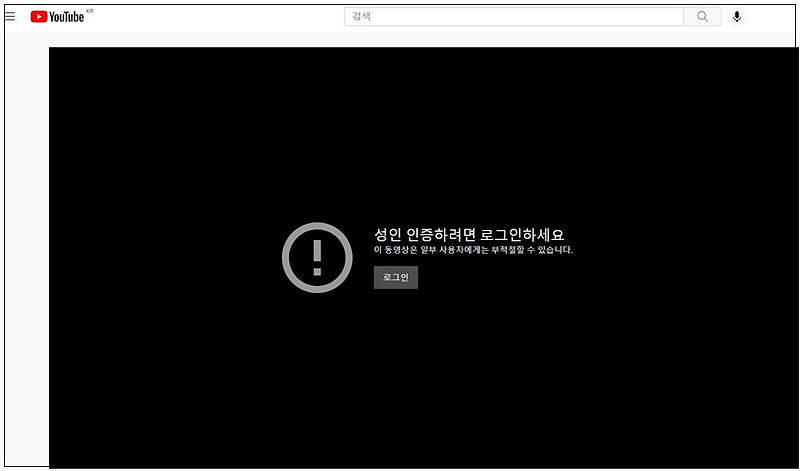Start voice search with microphone
The height and width of the screenshot is (471, 800).
tap(737, 17)
